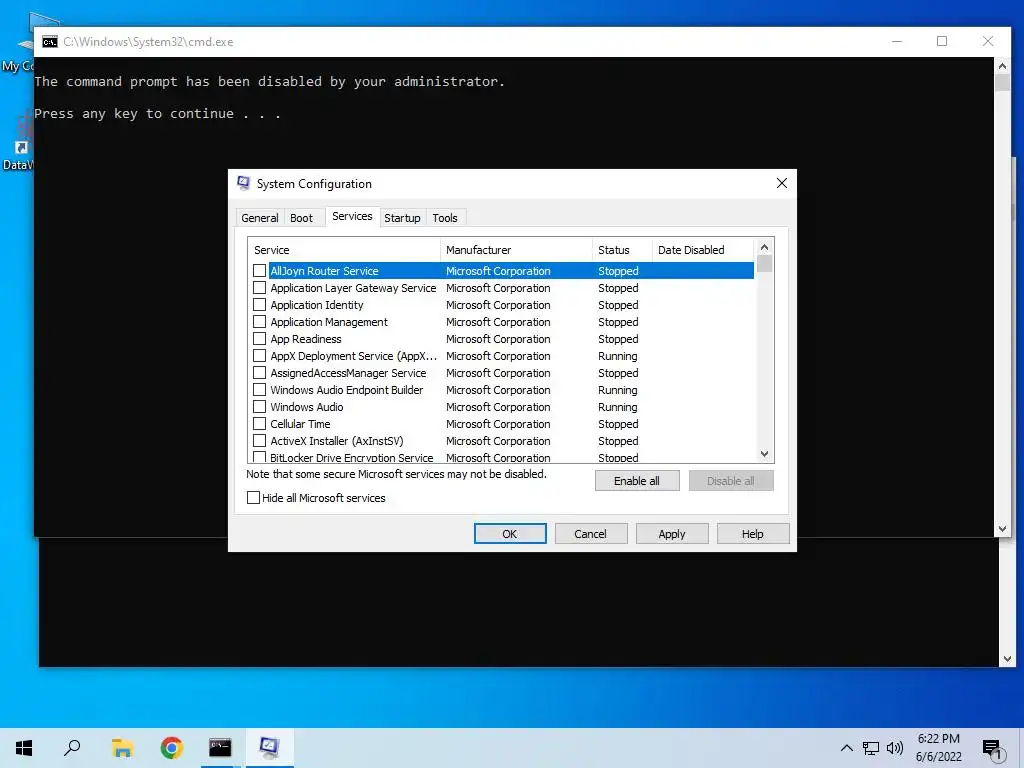Click the Help button
The width and height of the screenshot is (1024, 768).
752,534
